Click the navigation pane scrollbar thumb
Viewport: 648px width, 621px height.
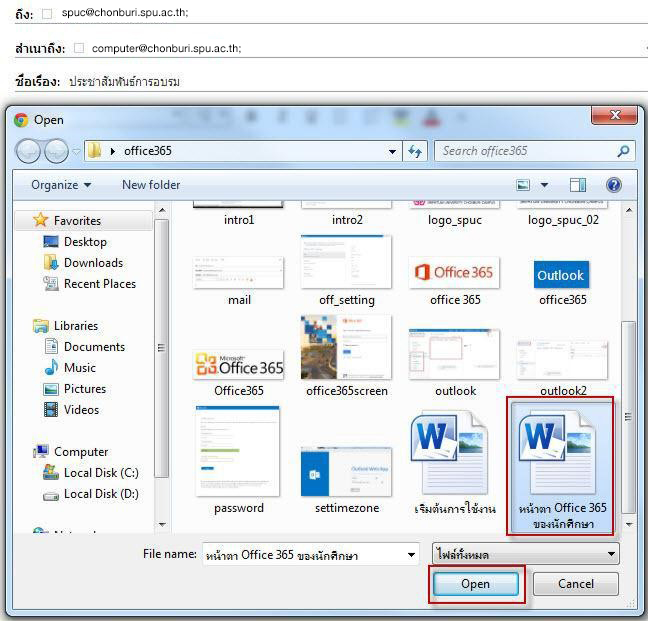coord(162,348)
